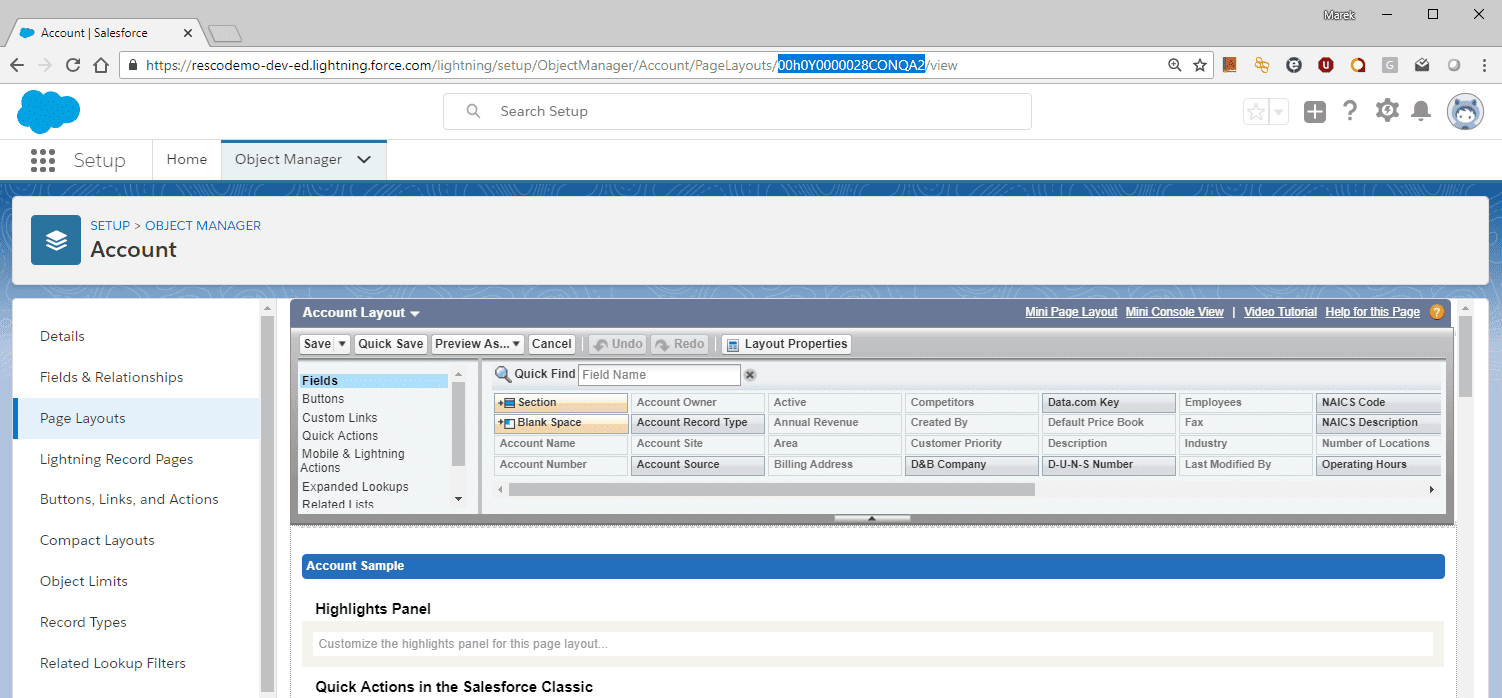Click the zoom icon in address bar

click(1175, 65)
